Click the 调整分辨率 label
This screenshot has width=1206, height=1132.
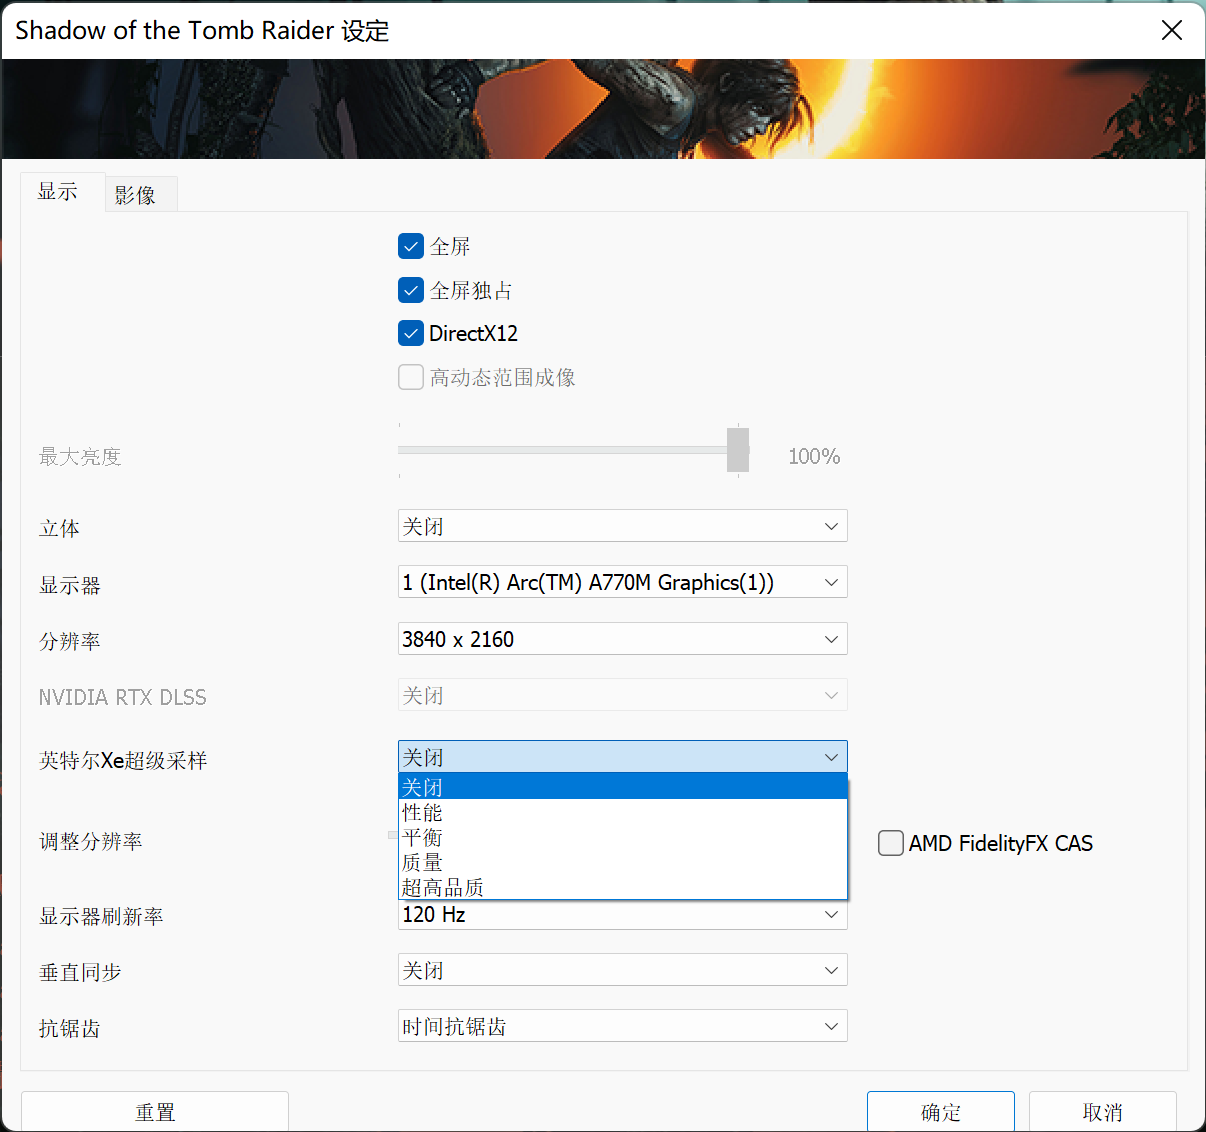(91, 842)
